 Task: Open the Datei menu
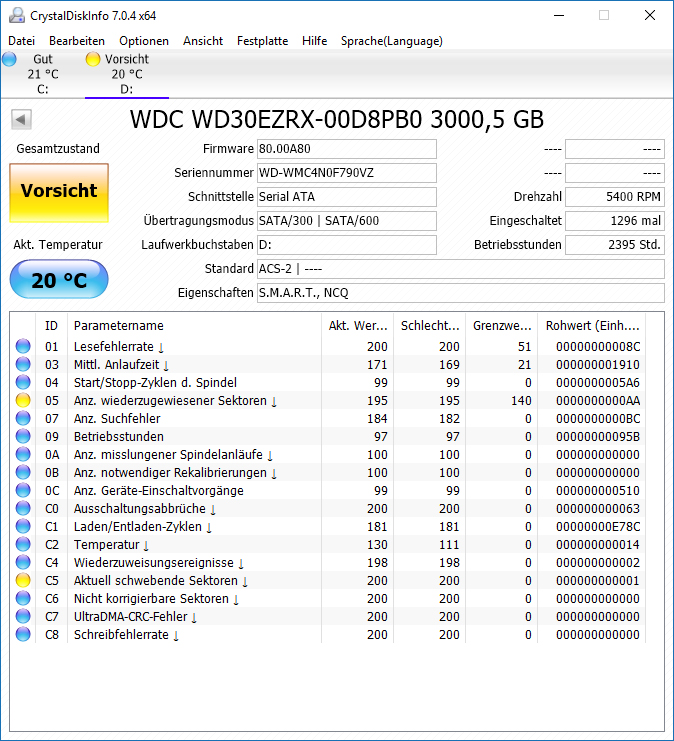coord(22,41)
